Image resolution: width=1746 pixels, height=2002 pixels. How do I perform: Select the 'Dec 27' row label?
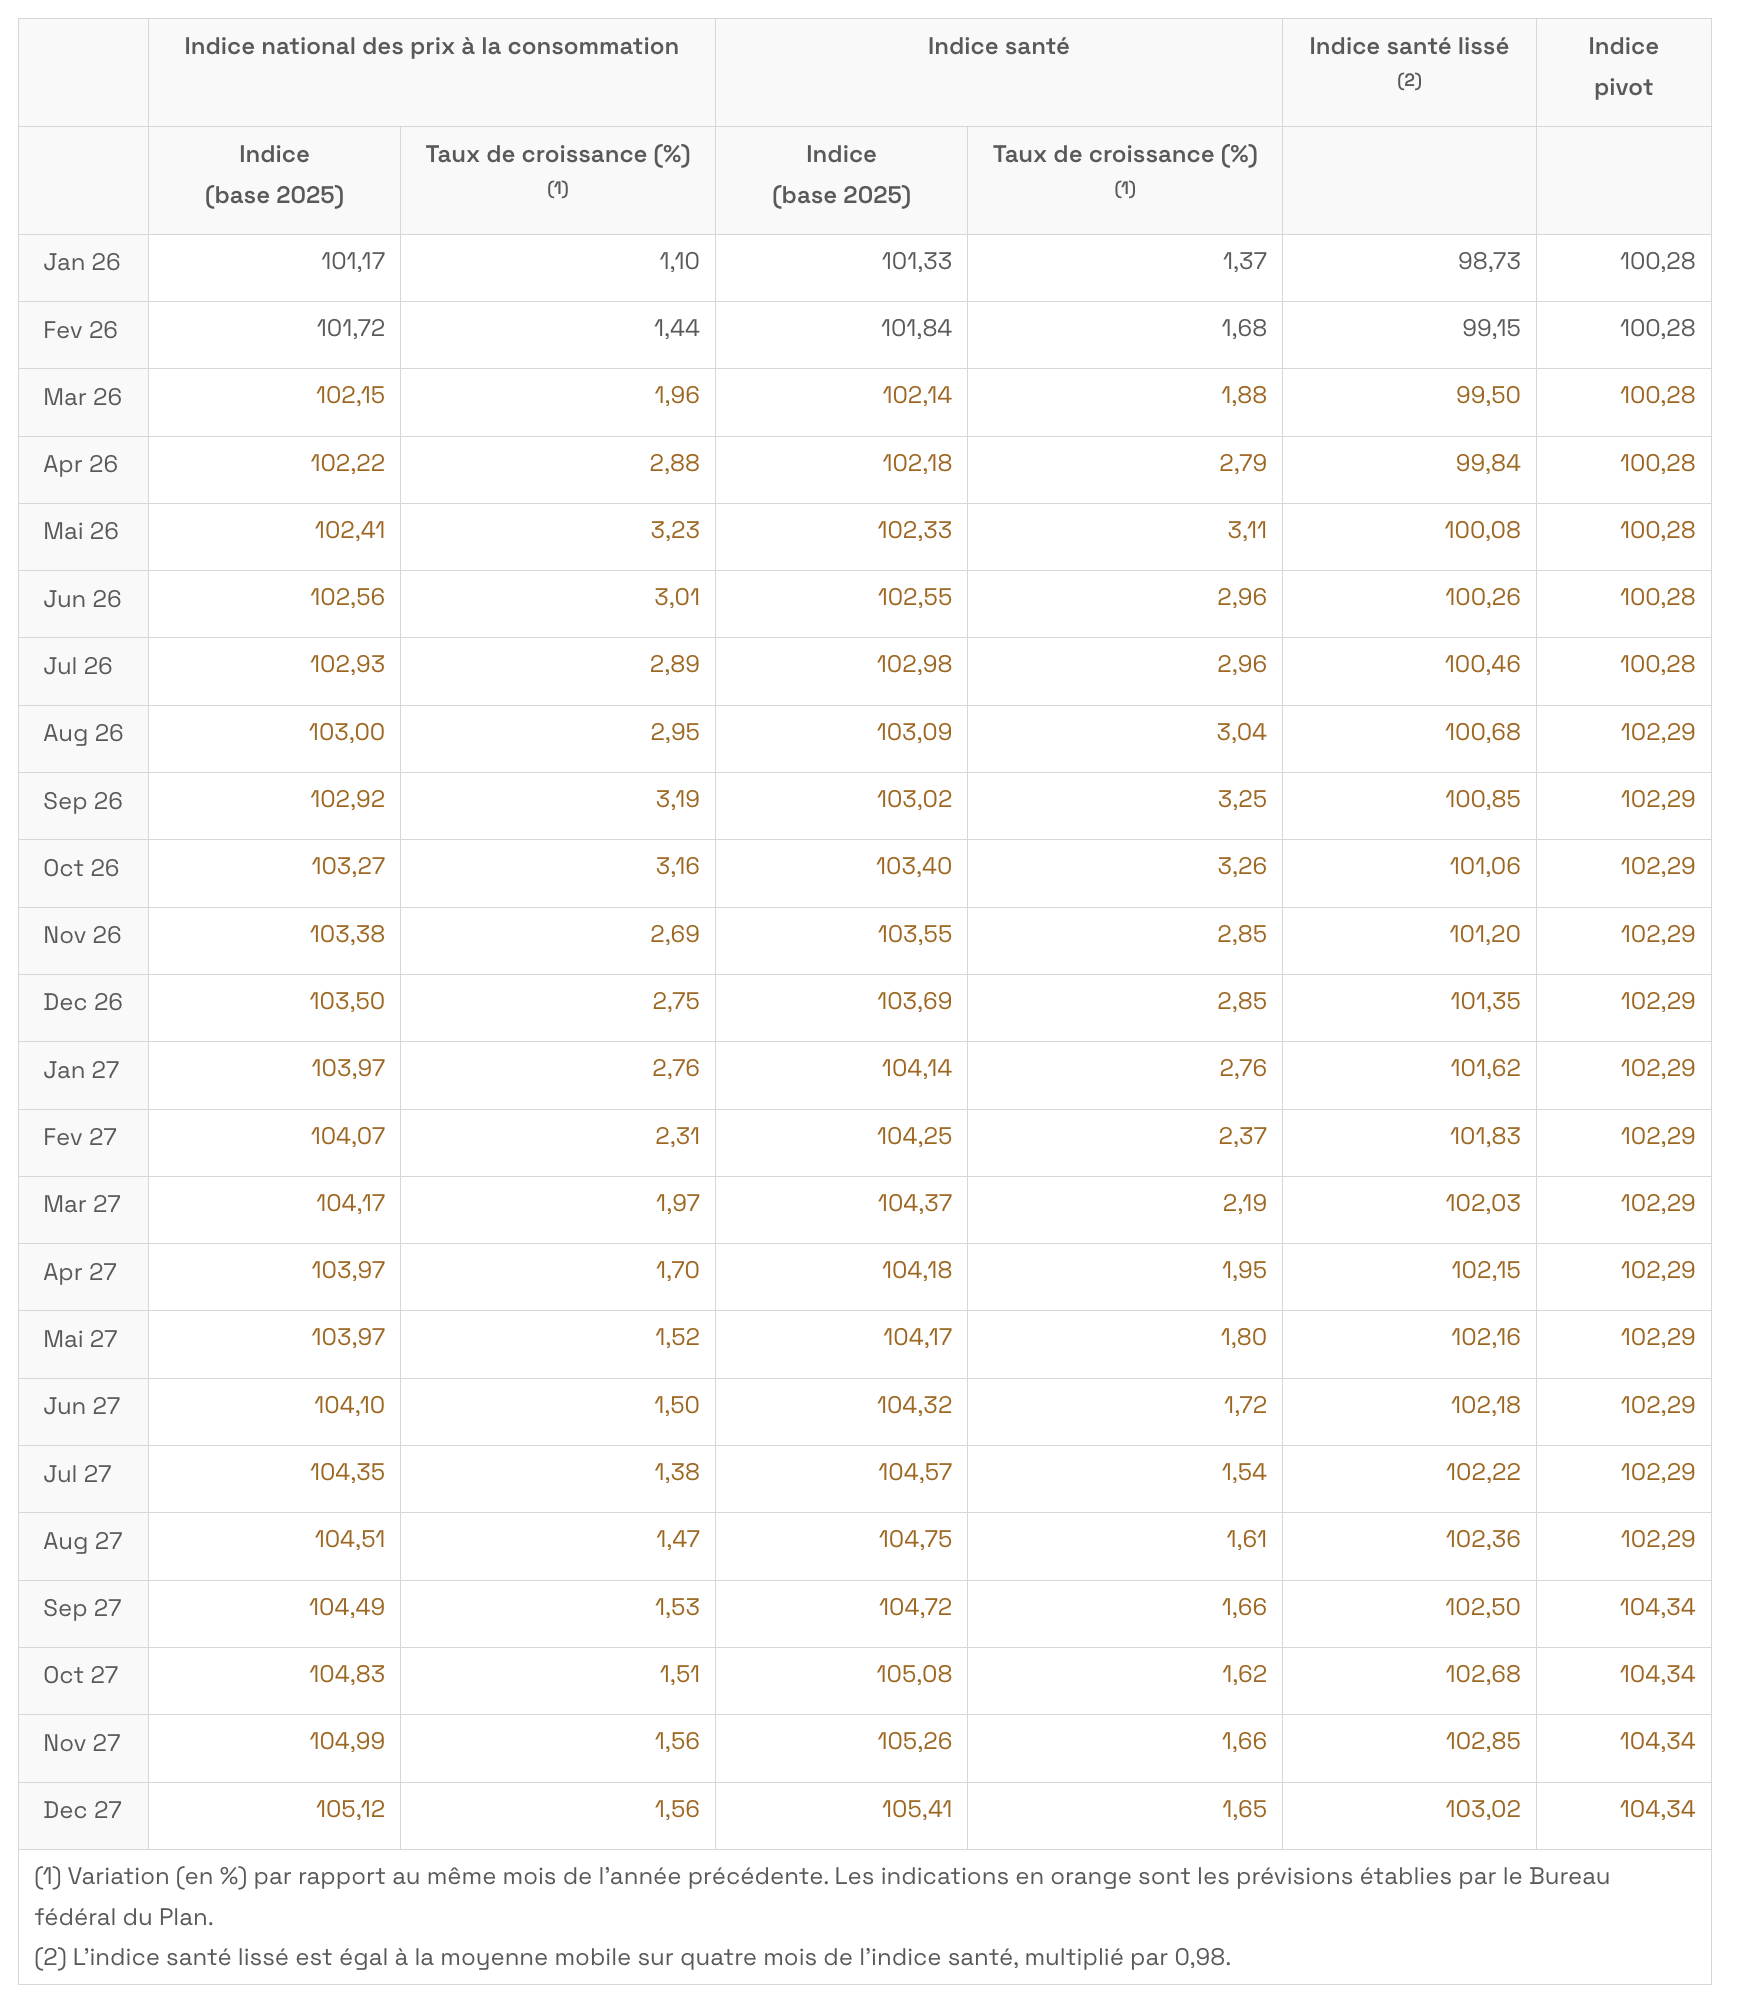coord(82,1810)
